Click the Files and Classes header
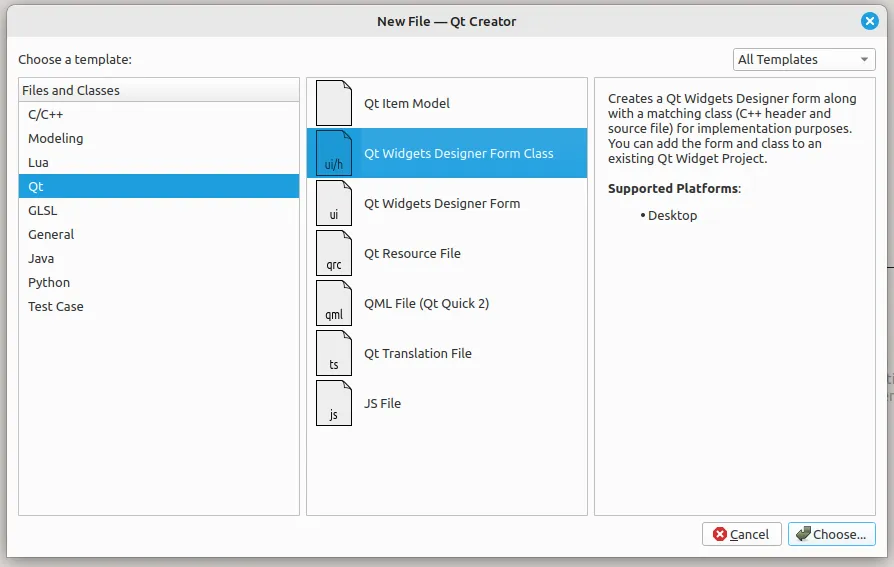This screenshot has height=567, width=894. pyautogui.click(x=159, y=90)
